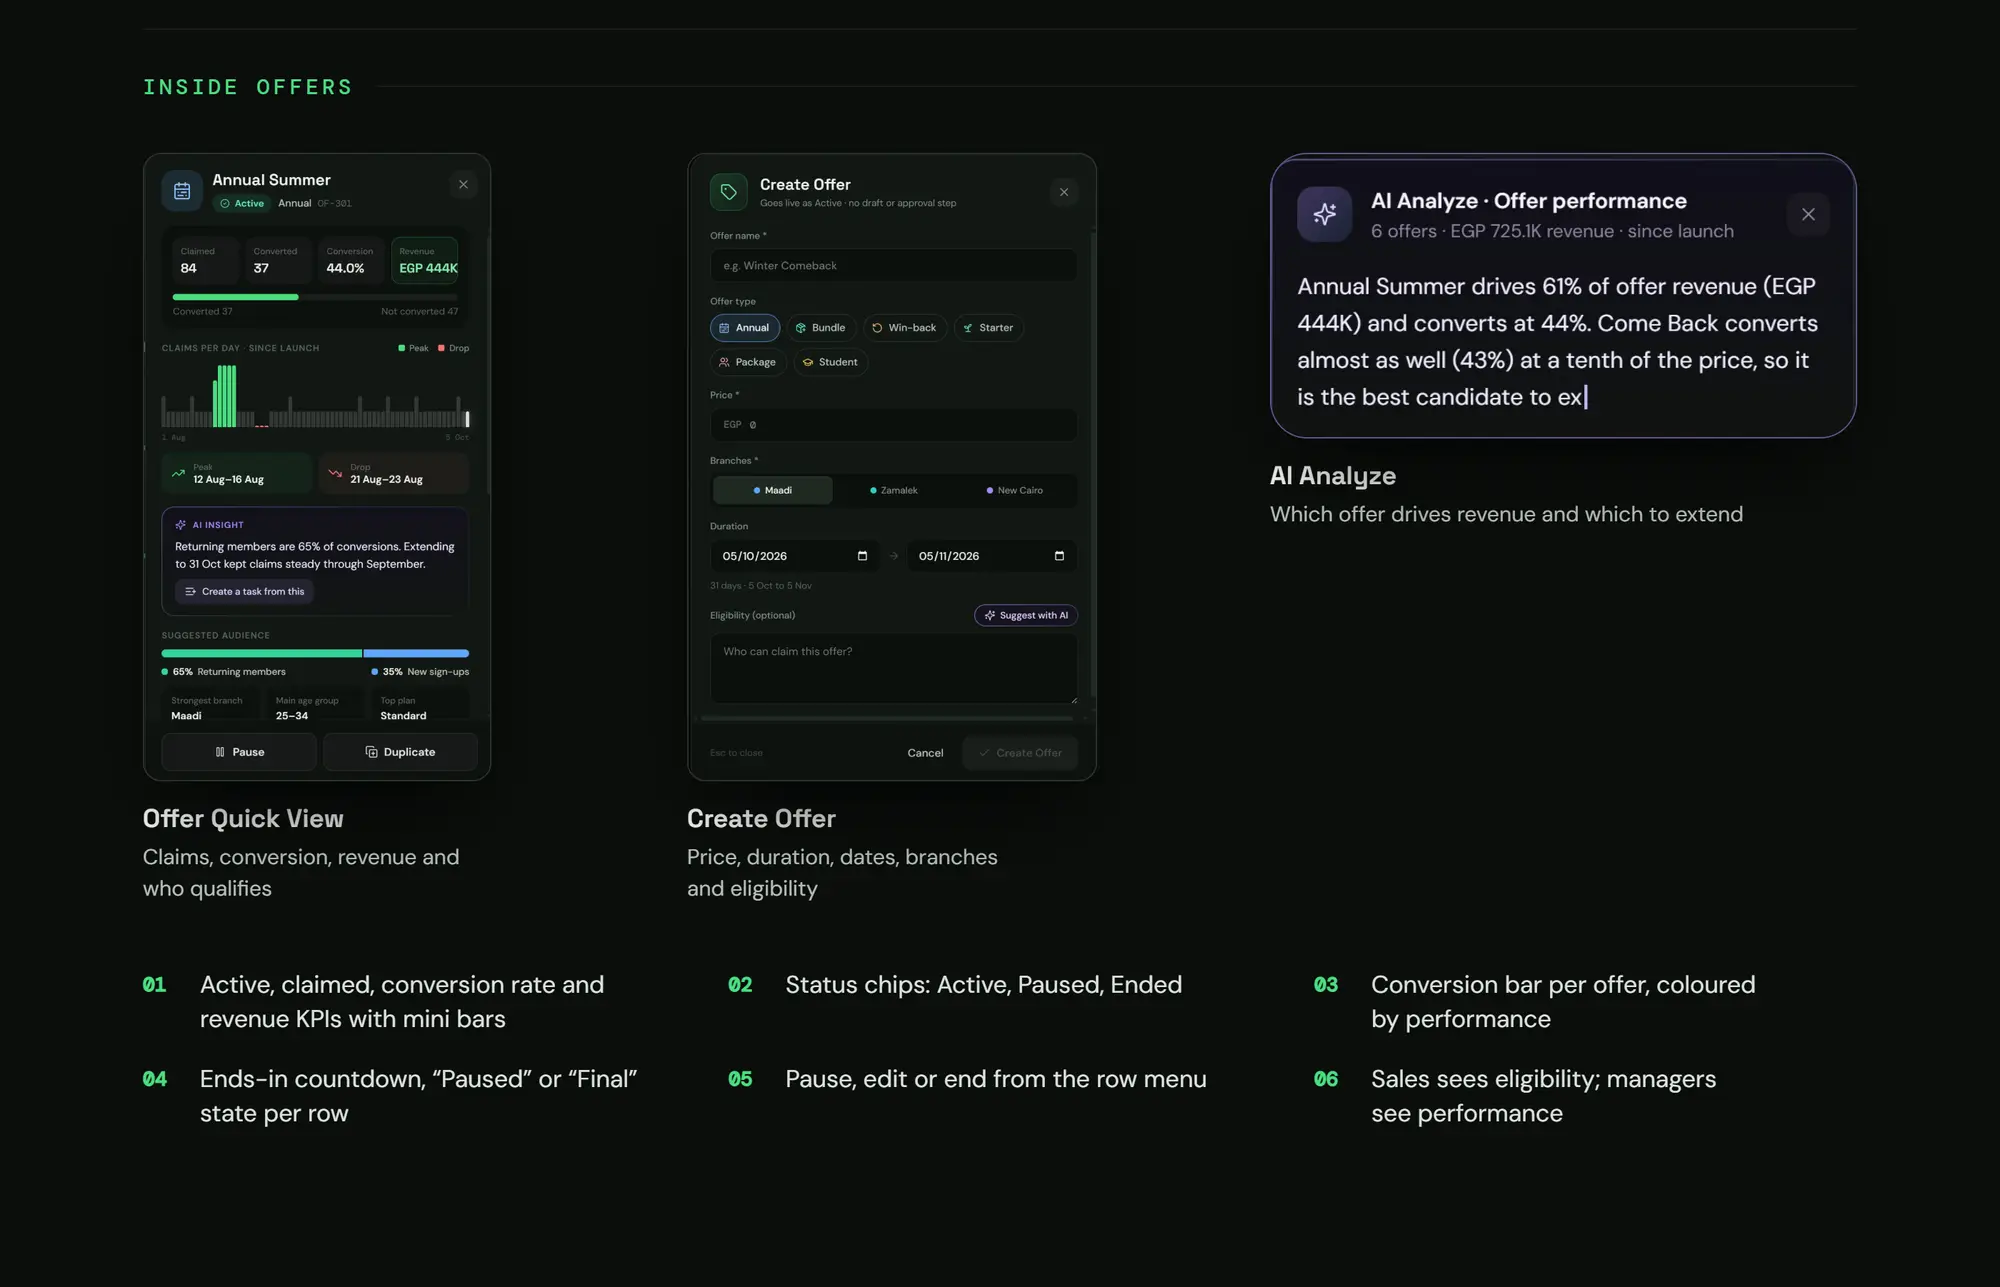This screenshot has height=1287, width=2000.
Task: Pick the Student offer type chip
Action: pyautogui.click(x=830, y=362)
